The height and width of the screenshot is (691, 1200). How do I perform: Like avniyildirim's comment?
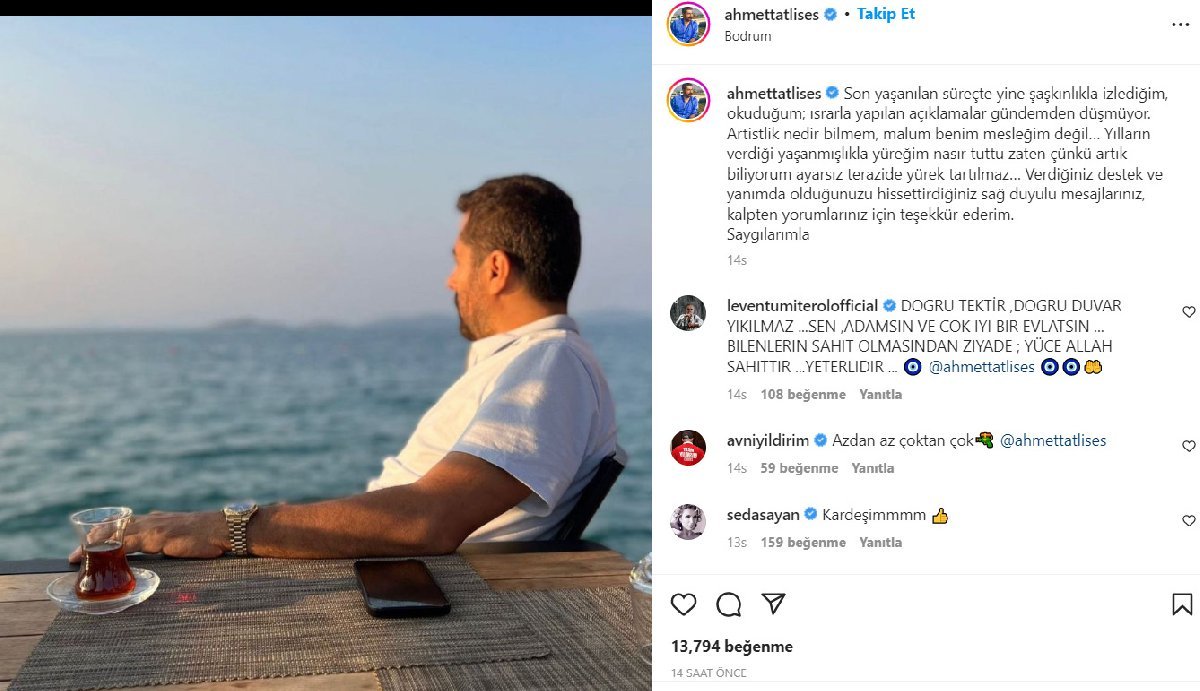[x=1189, y=446]
